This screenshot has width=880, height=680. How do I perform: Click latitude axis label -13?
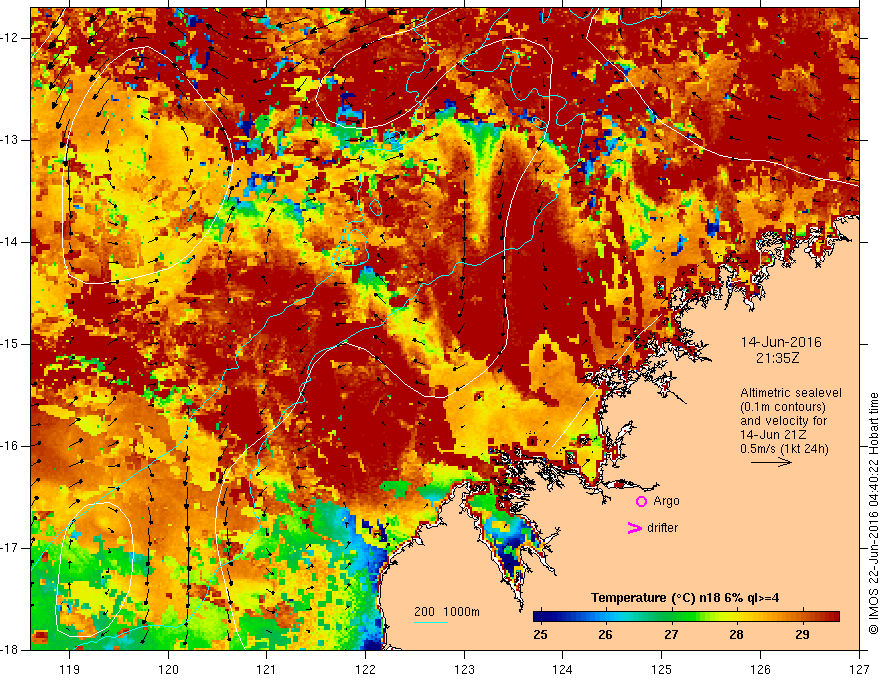(x=10, y=140)
